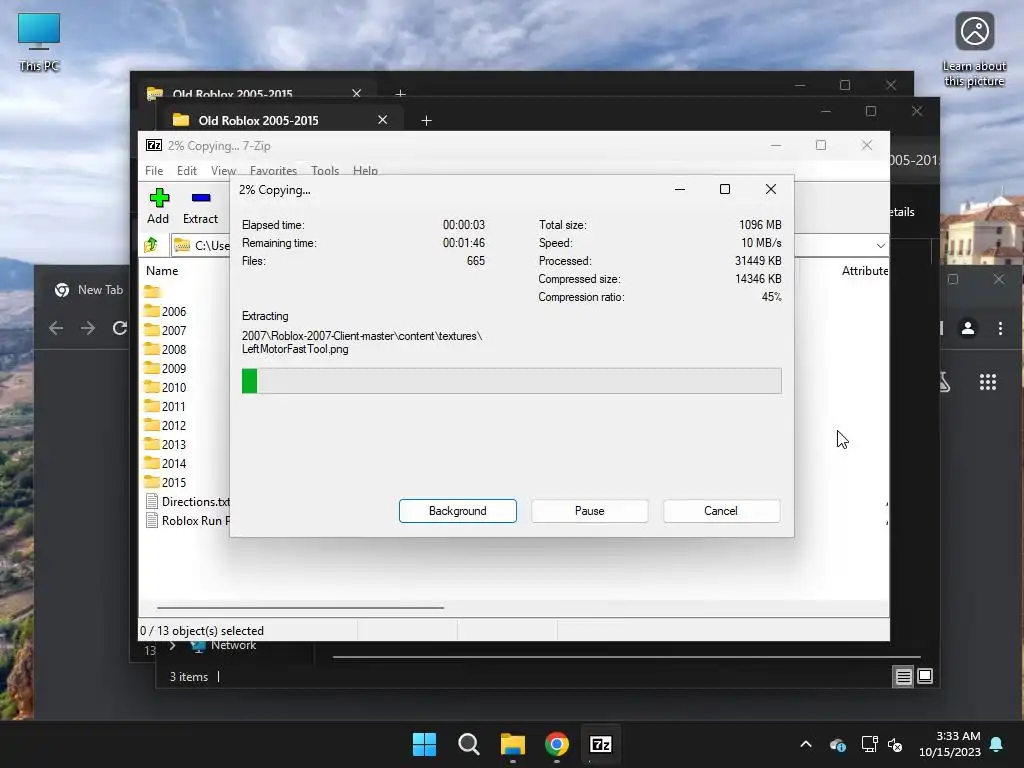Click the Extract toolbar icon in 7-Zip
Viewport: 1024px width, 768px height.
(x=200, y=206)
